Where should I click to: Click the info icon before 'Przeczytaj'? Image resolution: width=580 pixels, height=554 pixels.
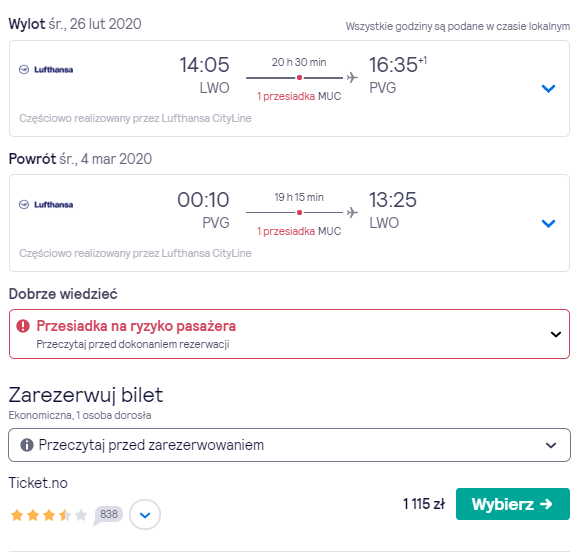pos(27,445)
